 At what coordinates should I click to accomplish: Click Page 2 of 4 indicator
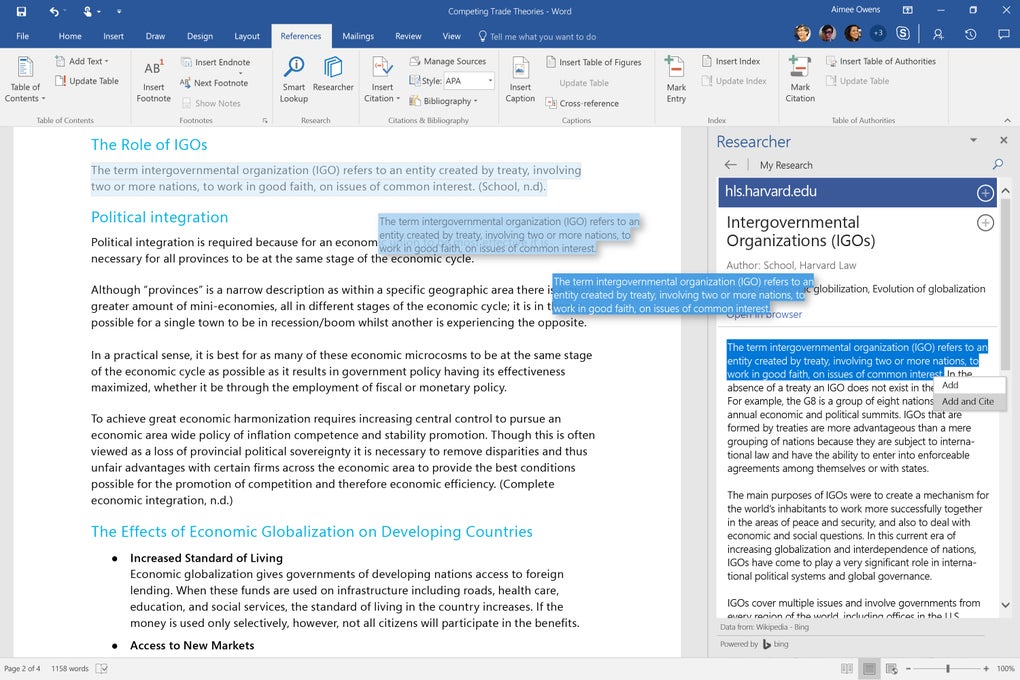click(x=22, y=668)
